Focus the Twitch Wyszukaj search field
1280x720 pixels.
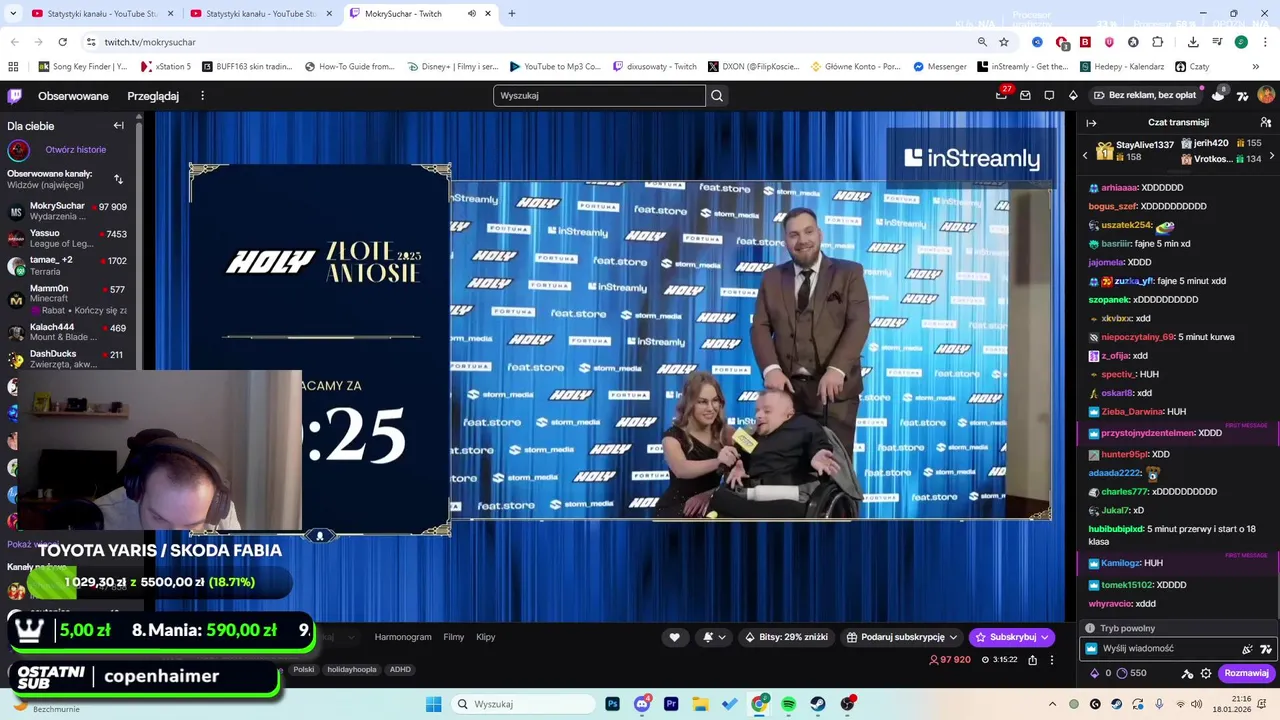tap(599, 96)
